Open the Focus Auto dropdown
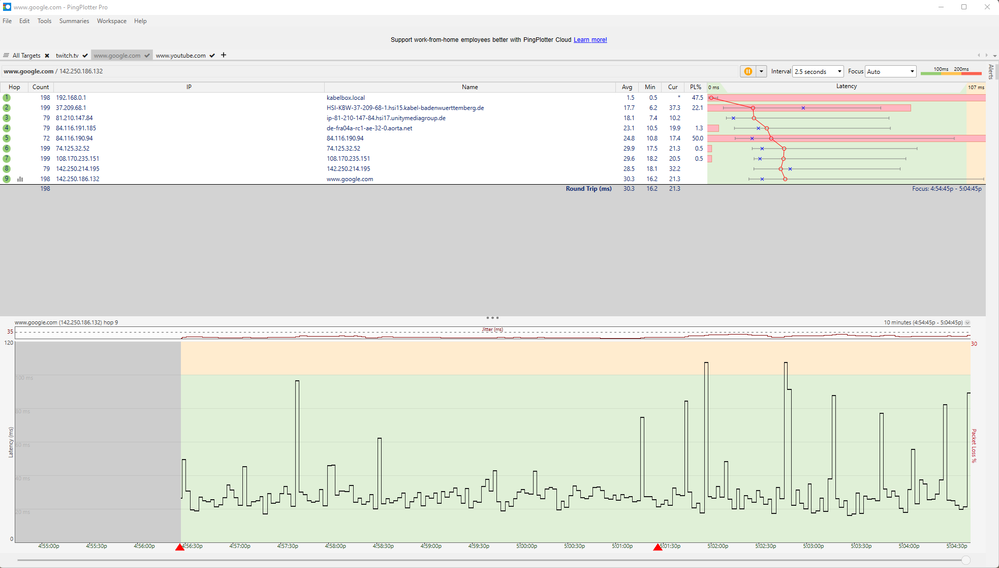 [891, 71]
